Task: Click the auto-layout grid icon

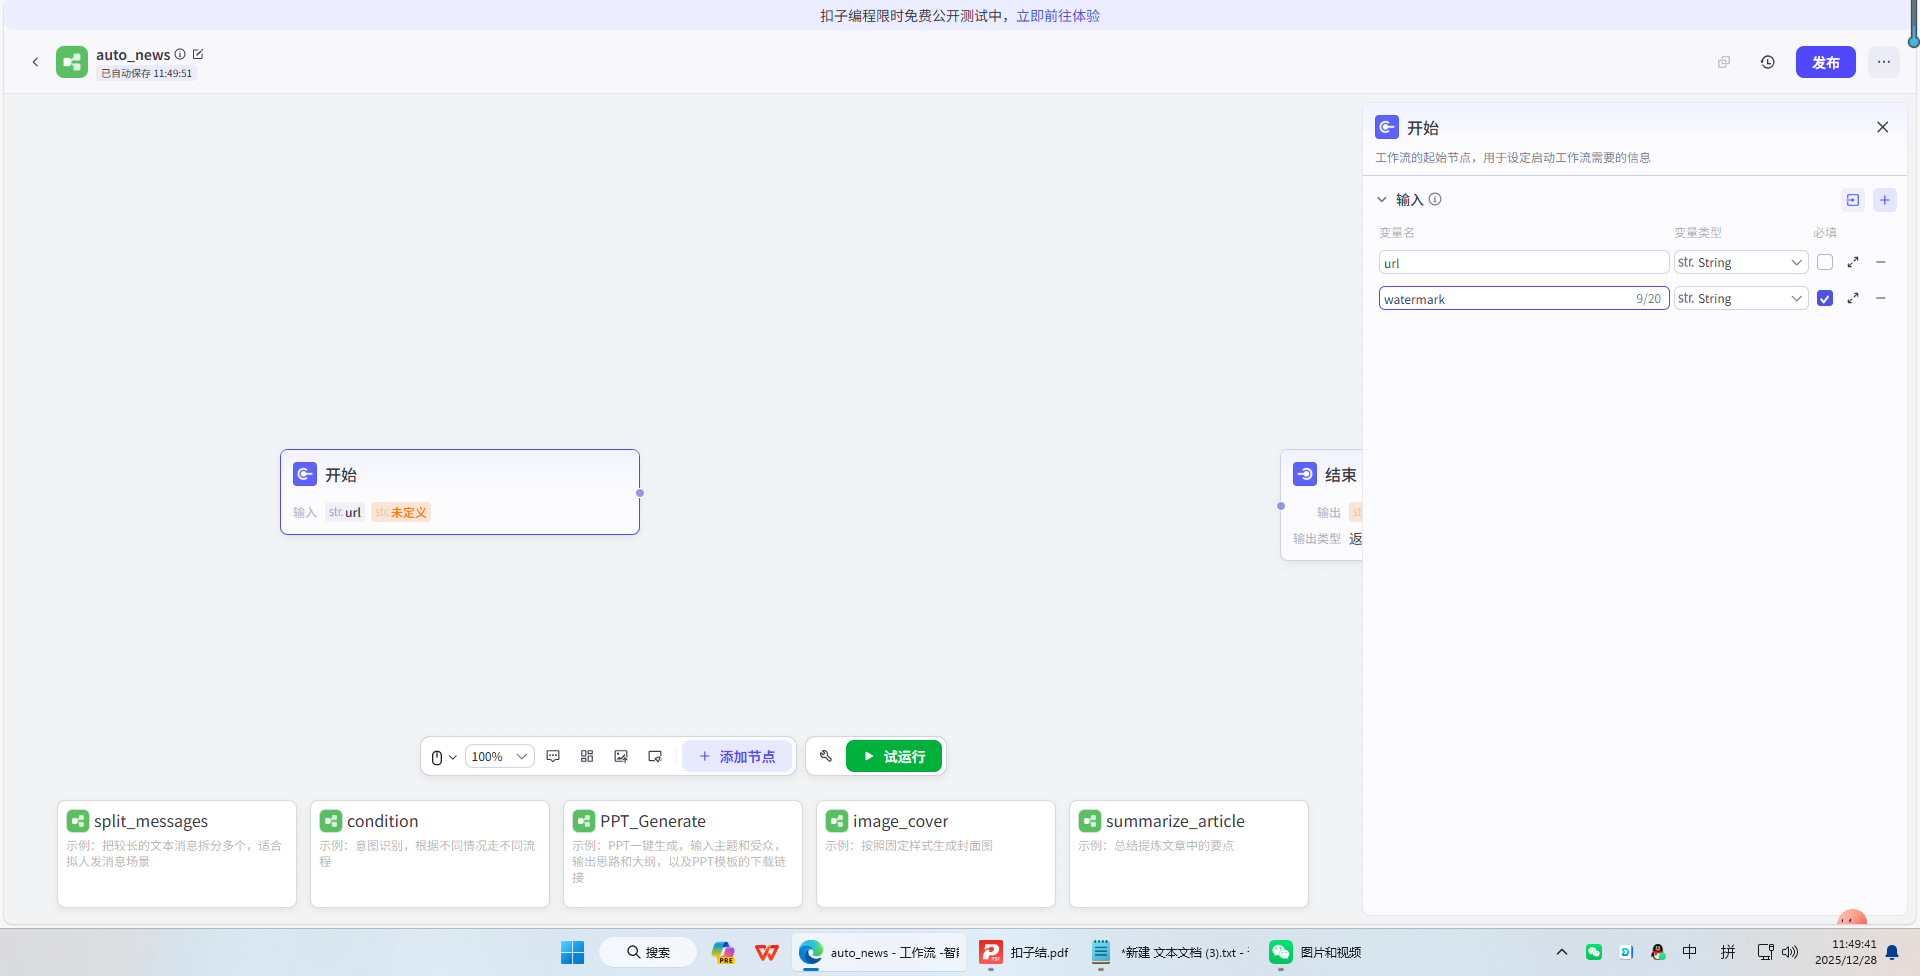Action: (587, 756)
